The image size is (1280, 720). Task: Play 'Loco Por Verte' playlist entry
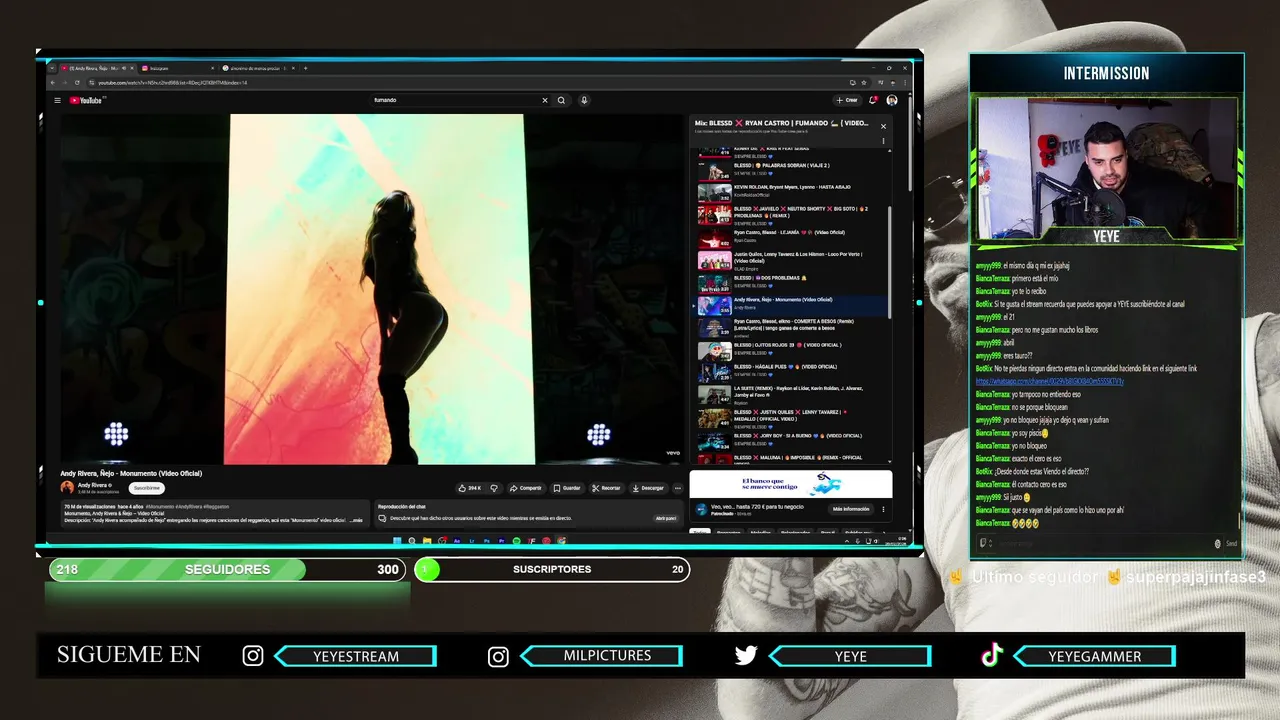[790, 260]
